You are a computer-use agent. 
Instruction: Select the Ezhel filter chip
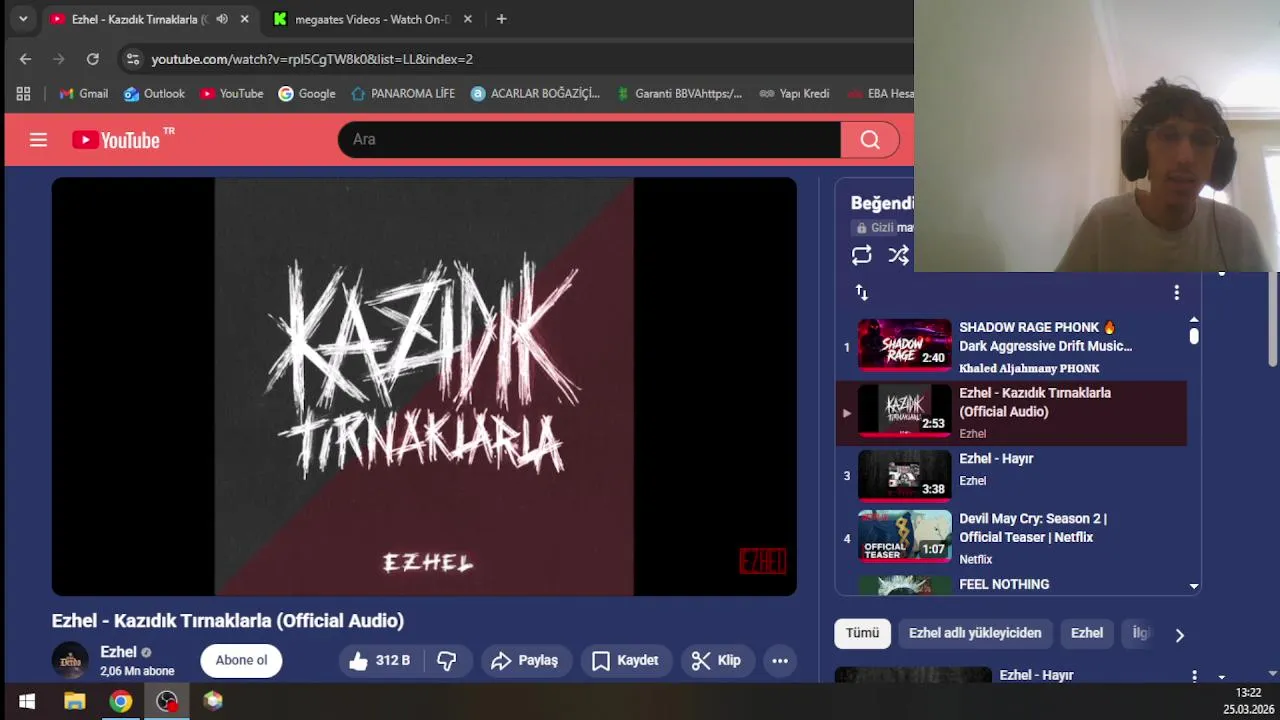[x=1087, y=633]
